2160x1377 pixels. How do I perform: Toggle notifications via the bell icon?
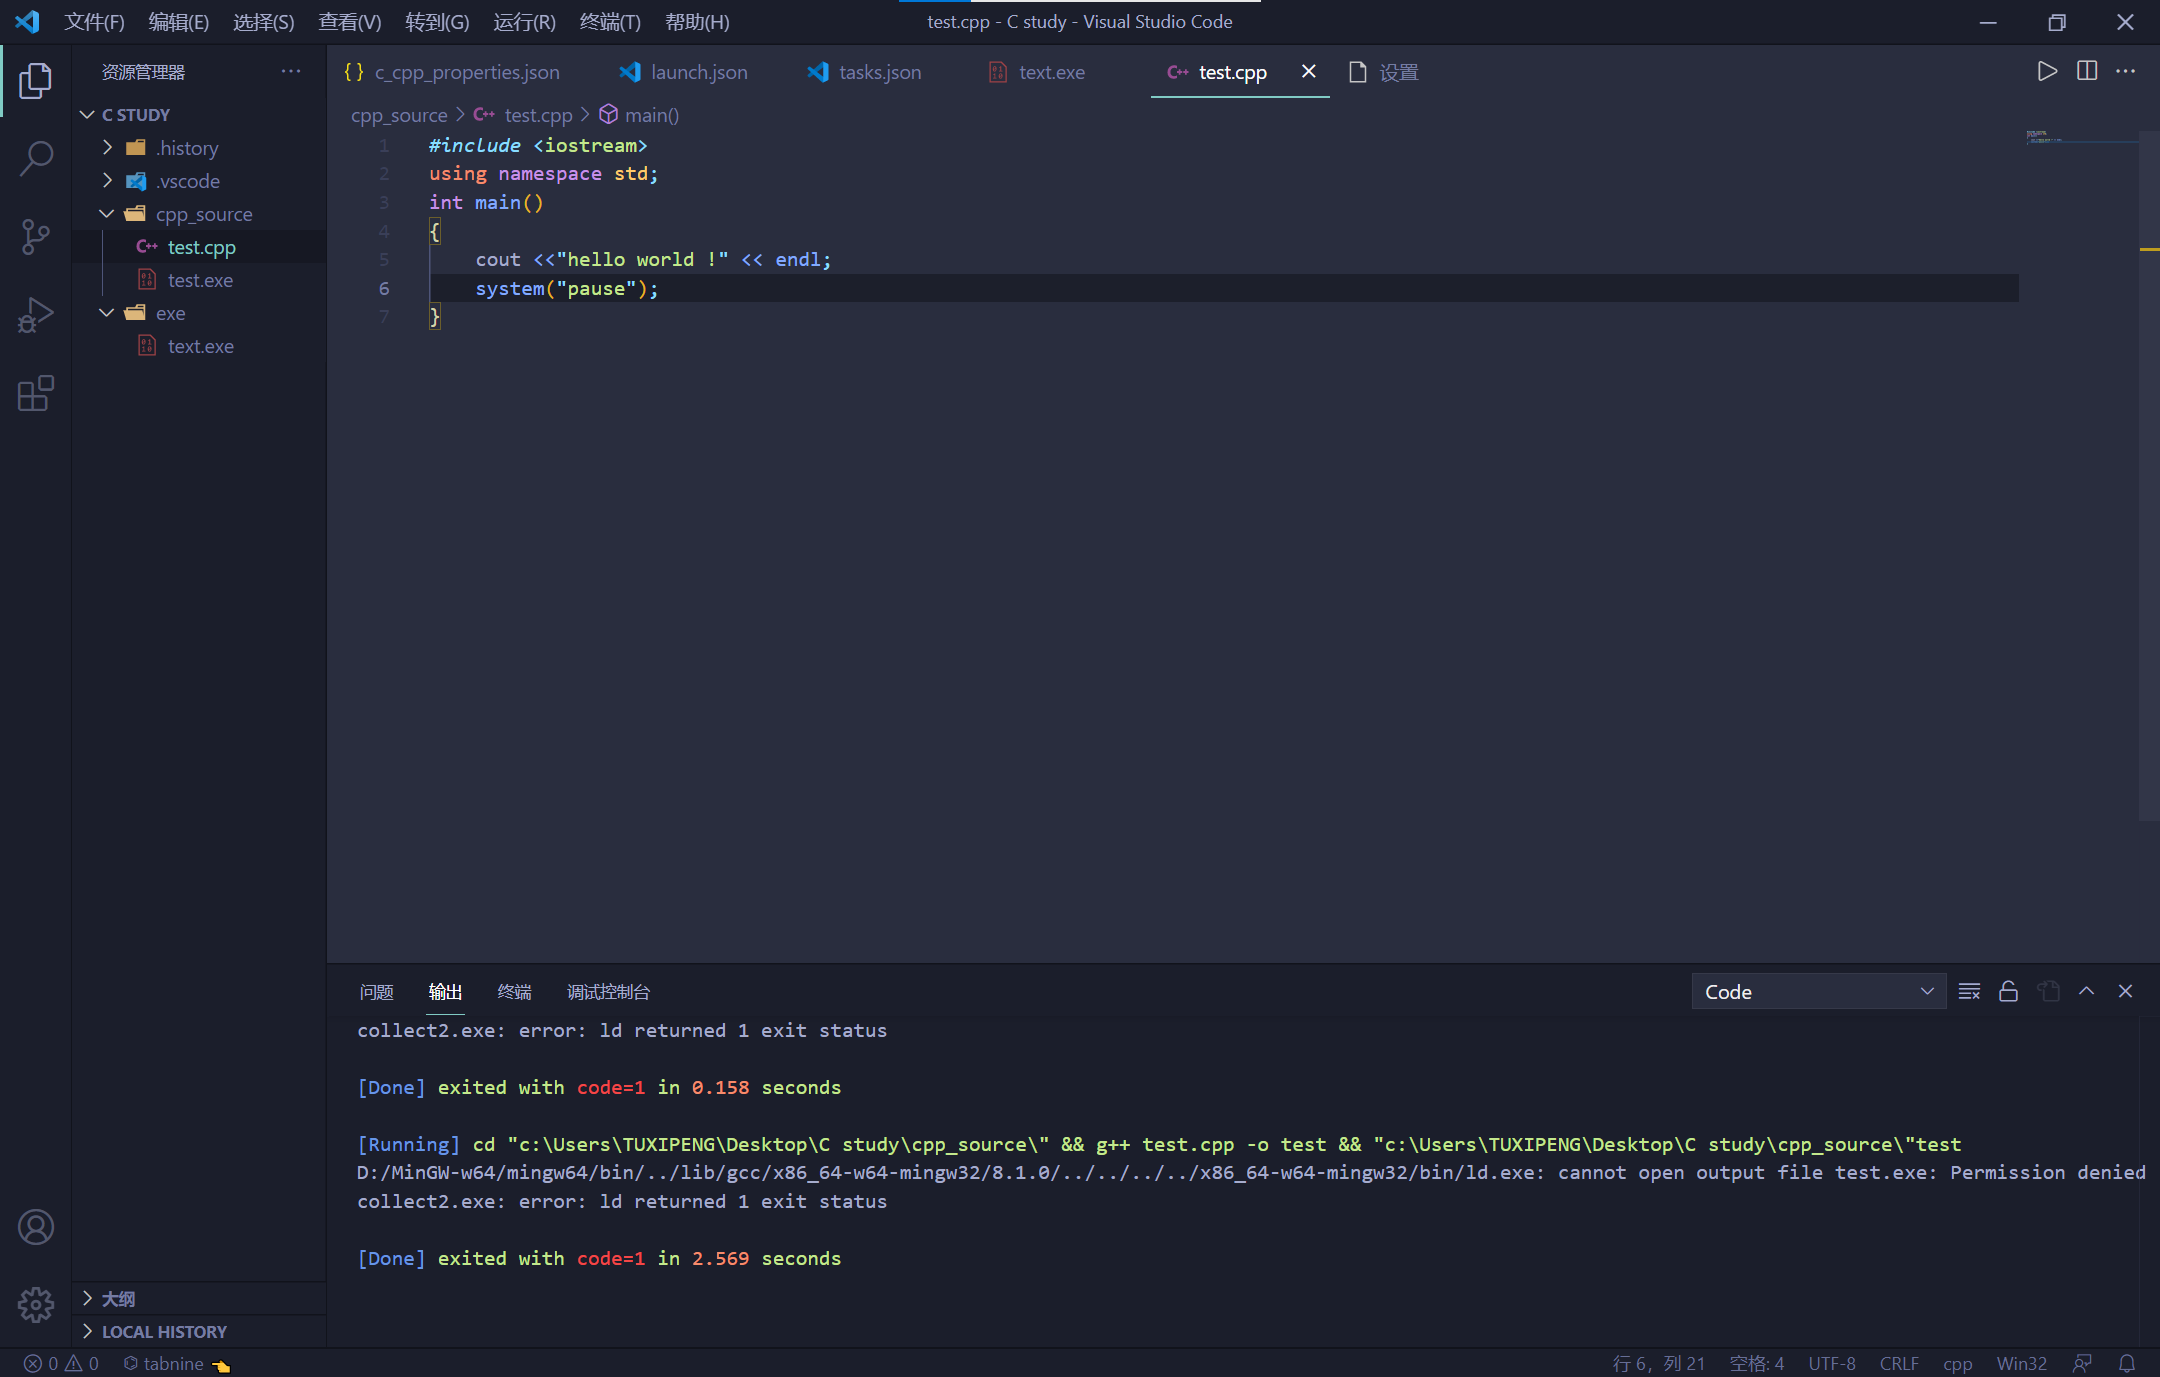pos(2128,1363)
